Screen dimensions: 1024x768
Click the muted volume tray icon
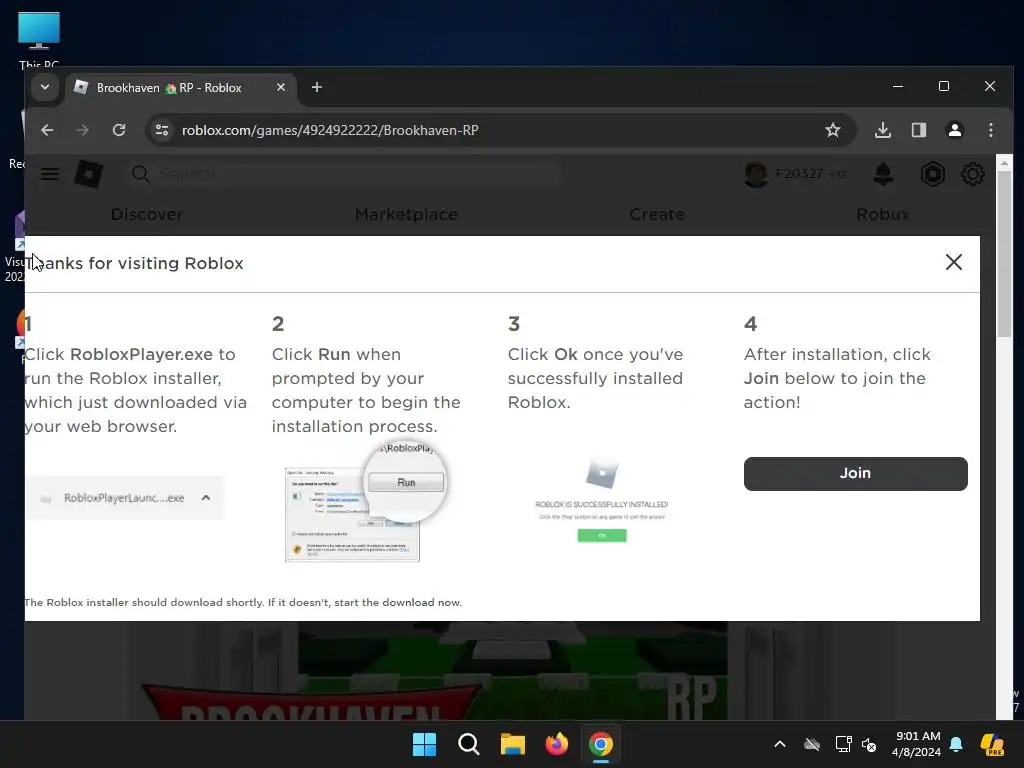869,744
